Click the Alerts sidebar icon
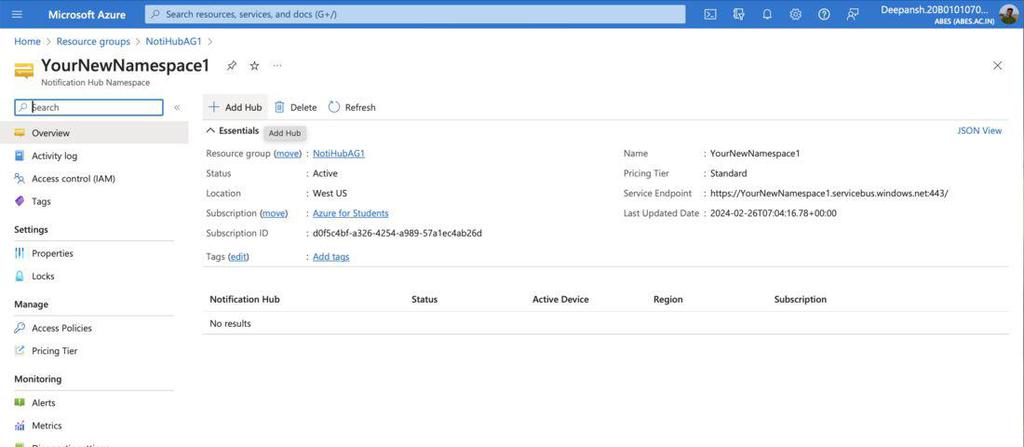Image resolution: width=1024 pixels, height=447 pixels. (x=20, y=403)
